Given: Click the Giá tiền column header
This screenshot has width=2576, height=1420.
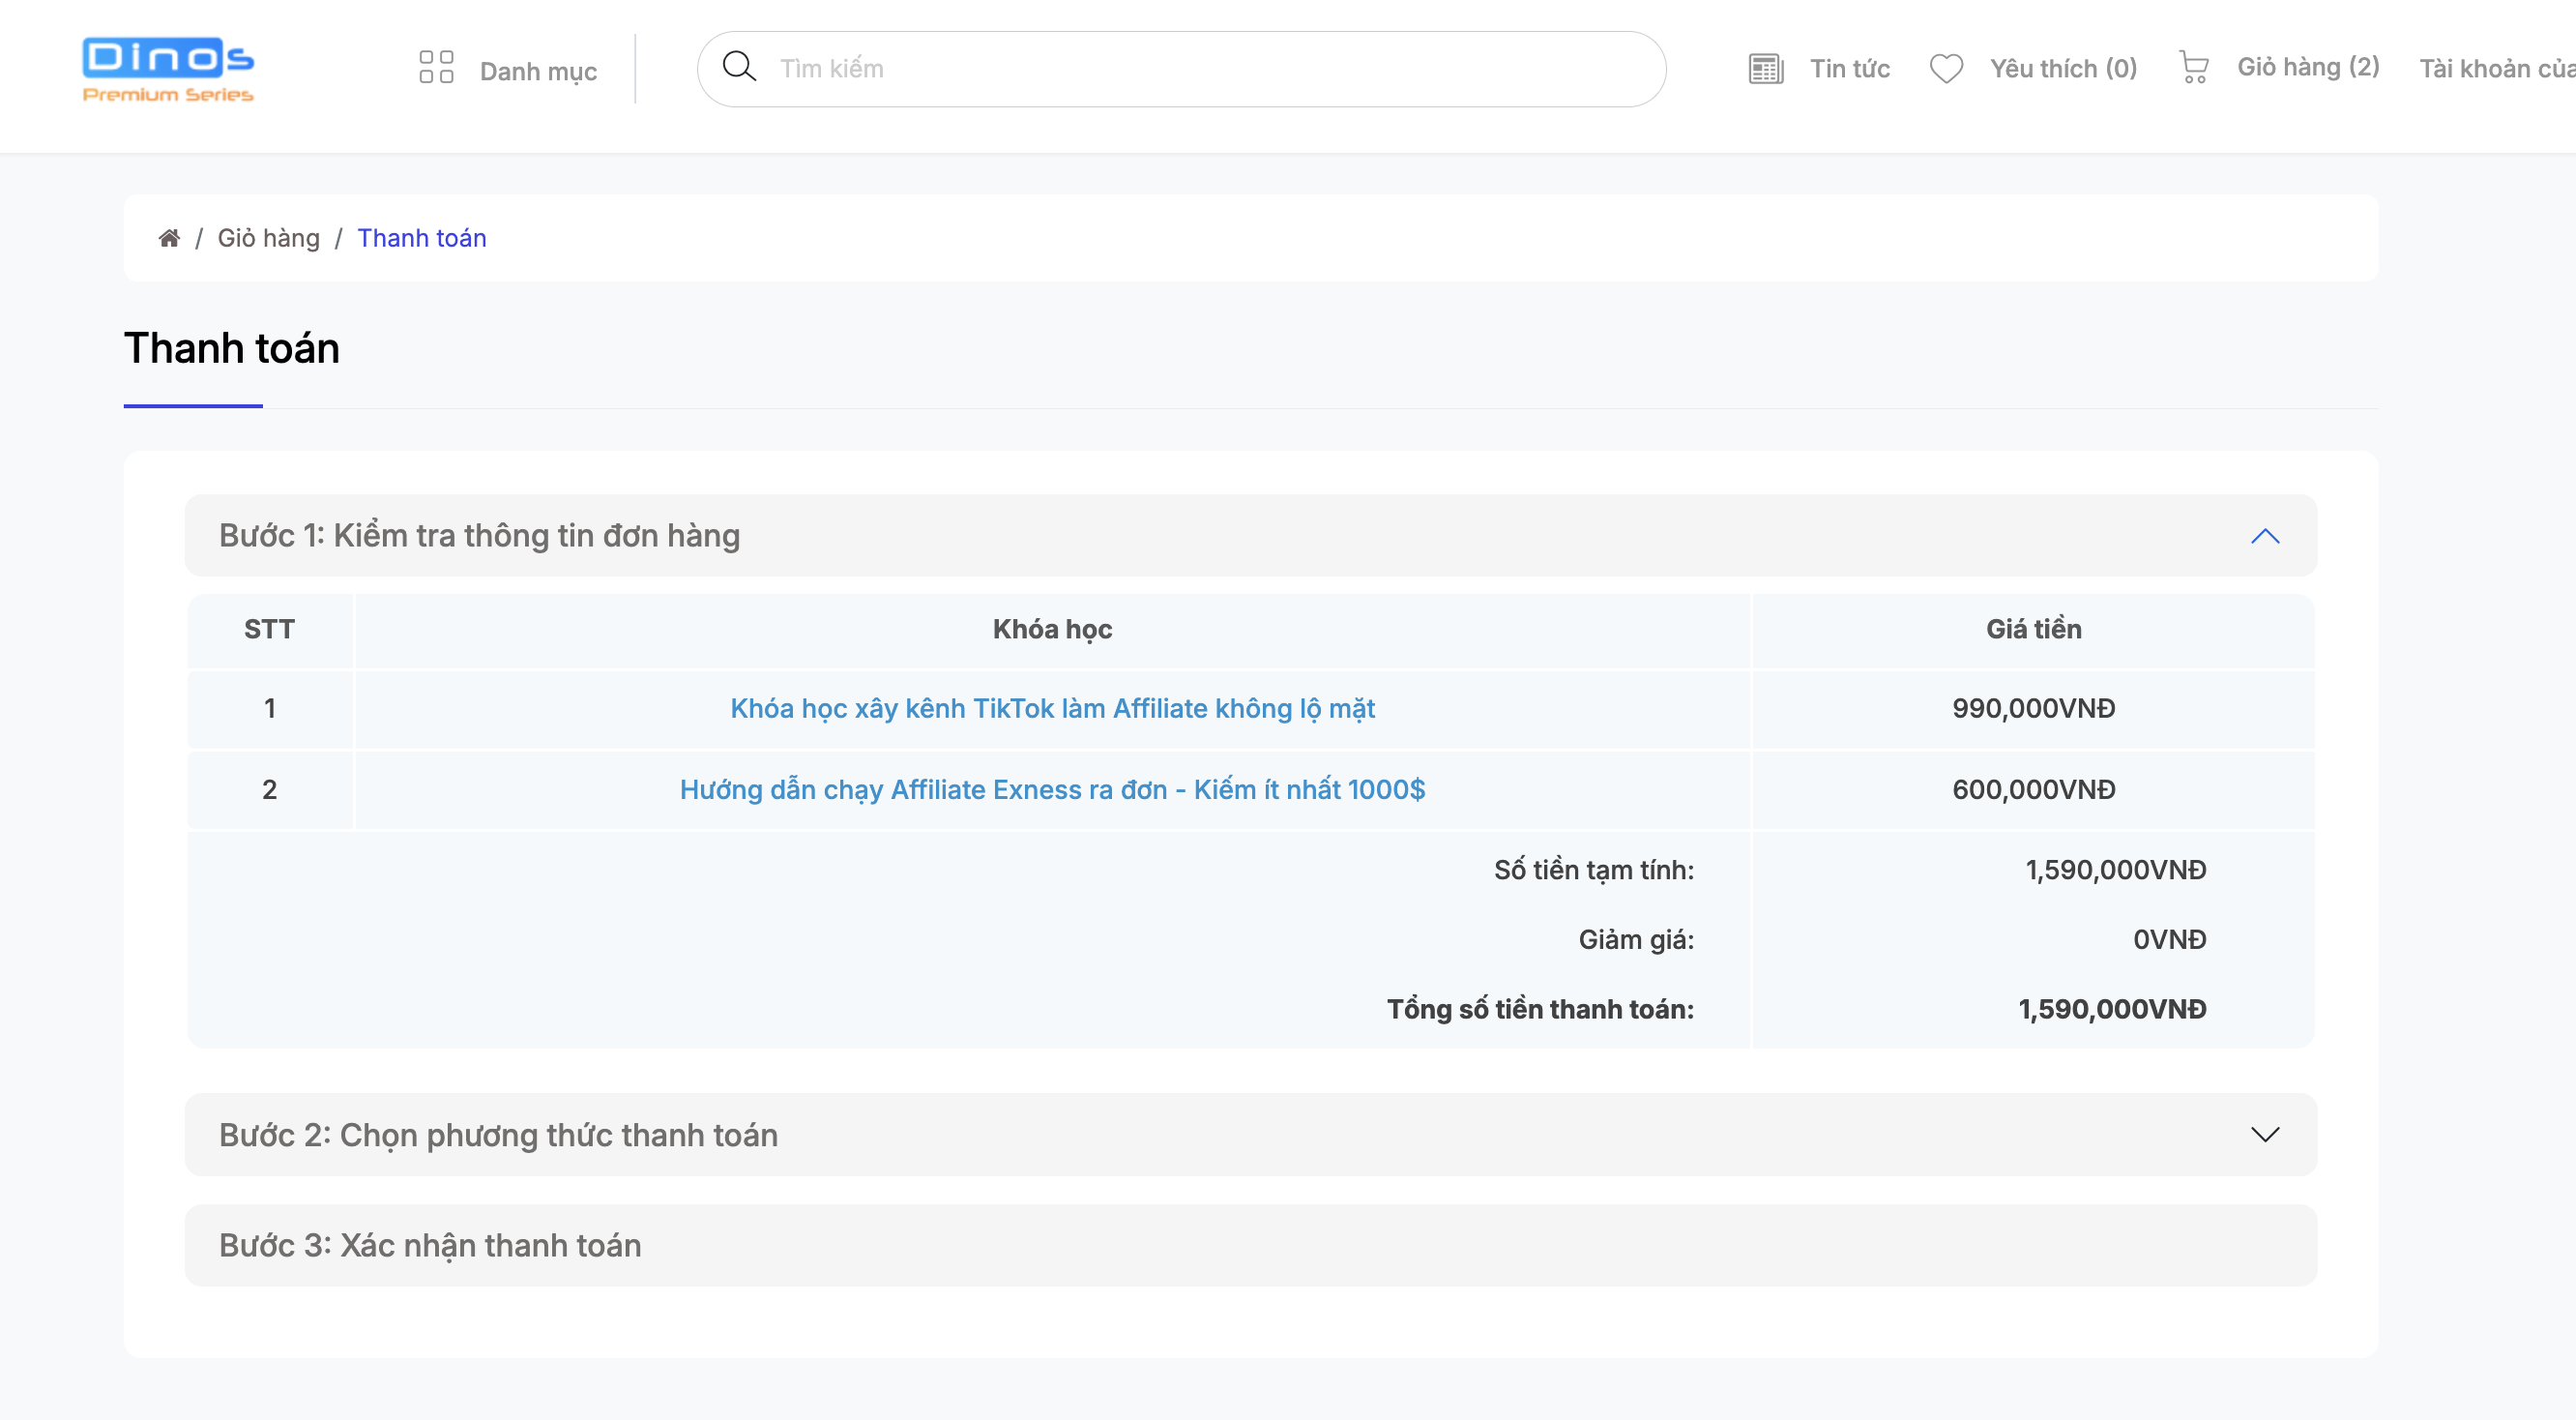Looking at the screenshot, I should [x=2033, y=630].
